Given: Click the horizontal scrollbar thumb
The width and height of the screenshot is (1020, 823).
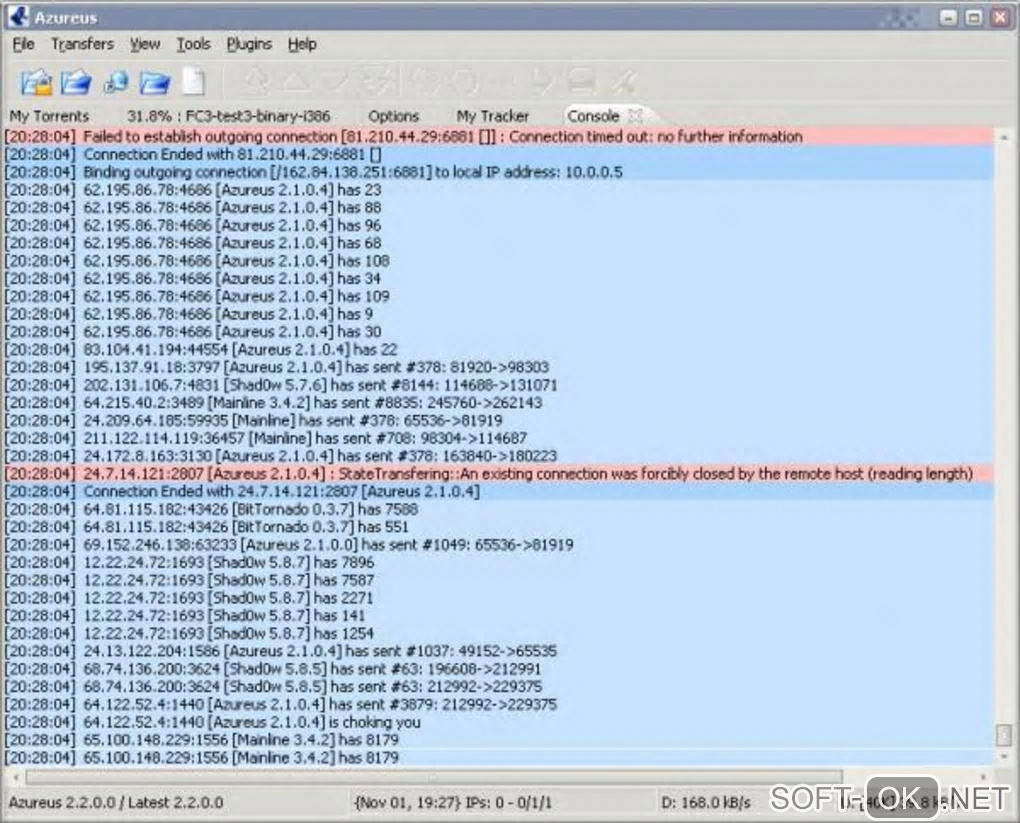Looking at the screenshot, I should 434,777.
